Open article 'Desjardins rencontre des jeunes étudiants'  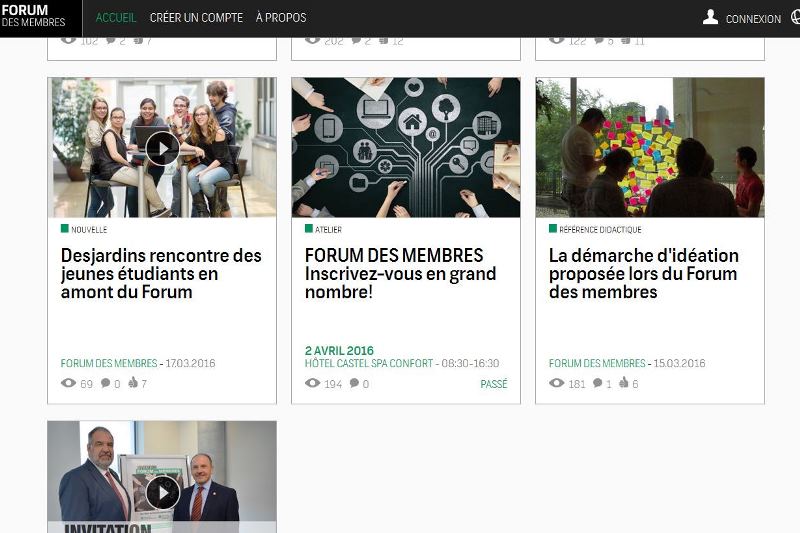click(161, 274)
